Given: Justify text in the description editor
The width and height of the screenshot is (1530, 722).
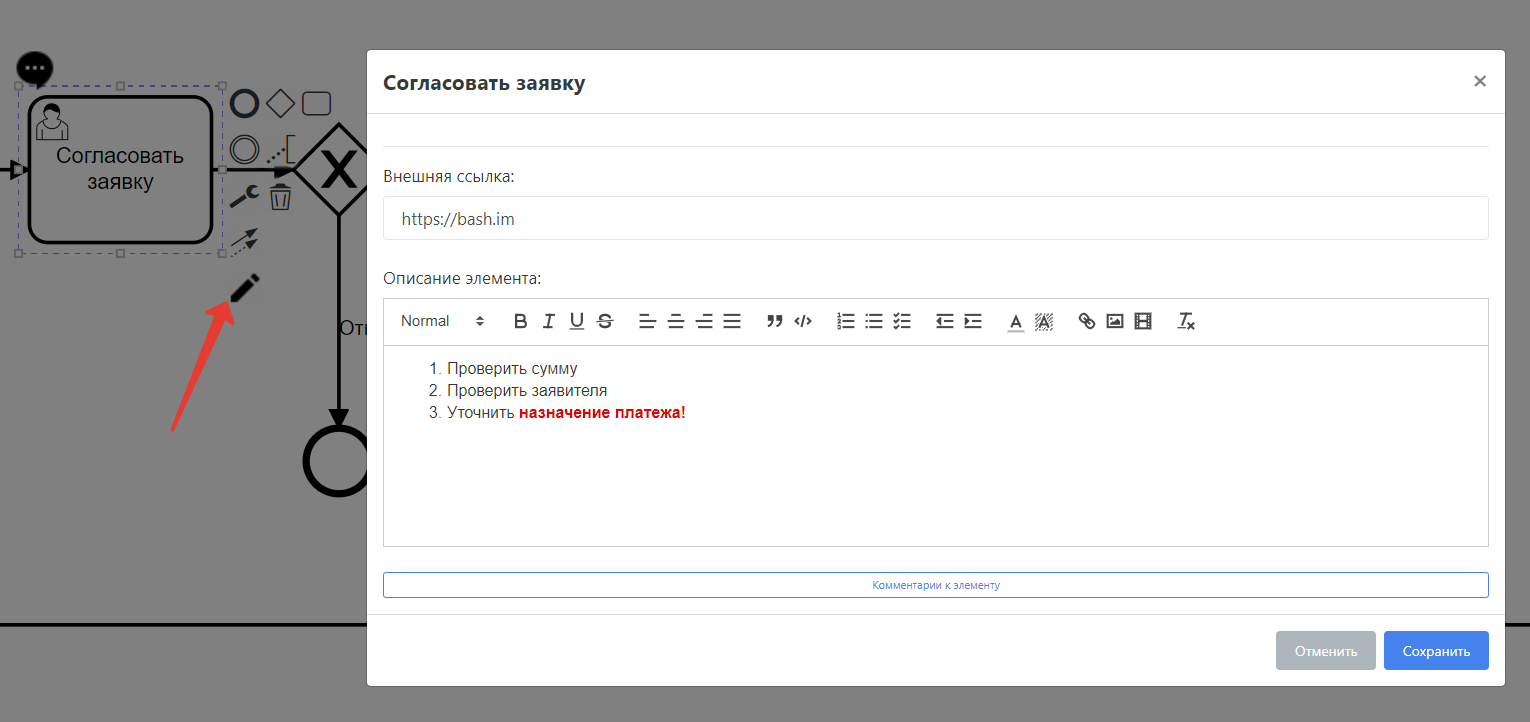Looking at the screenshot, I should tap(732, 321).
